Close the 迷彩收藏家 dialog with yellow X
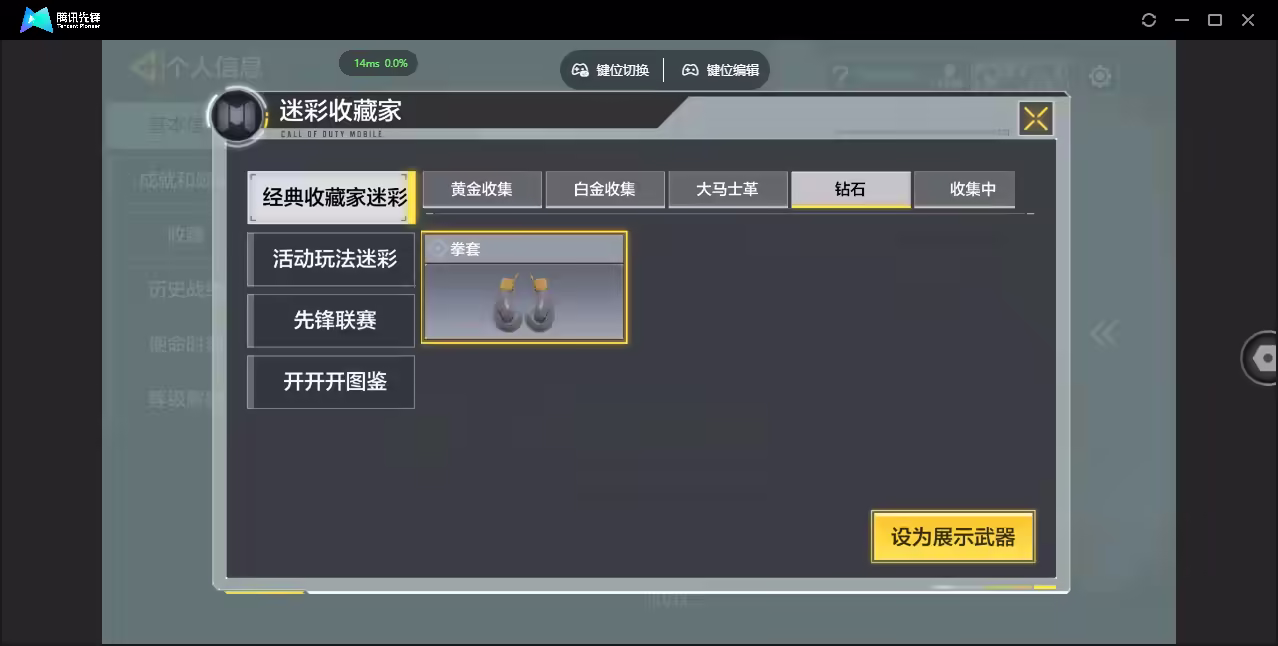This screenshot has width=1278, height=646. click(x=1035, y=119)
